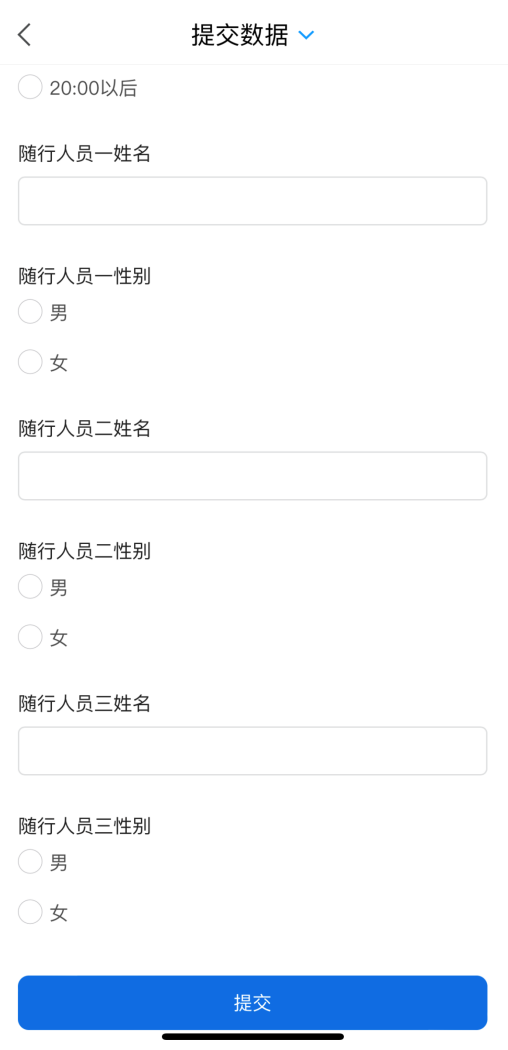Expand the blue chevron beside 提交数据
This screenshot has width=508, height=1050.
(x=306, y=35)
